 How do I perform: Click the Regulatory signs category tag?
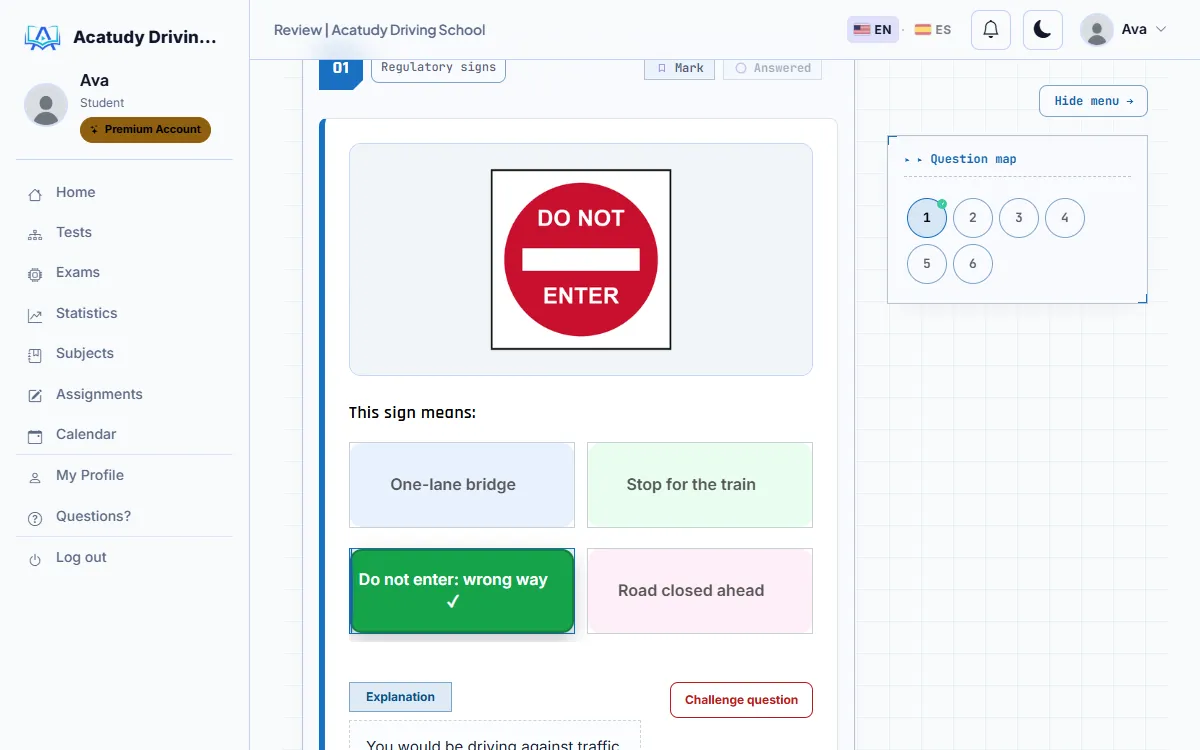tap(438, 68)
